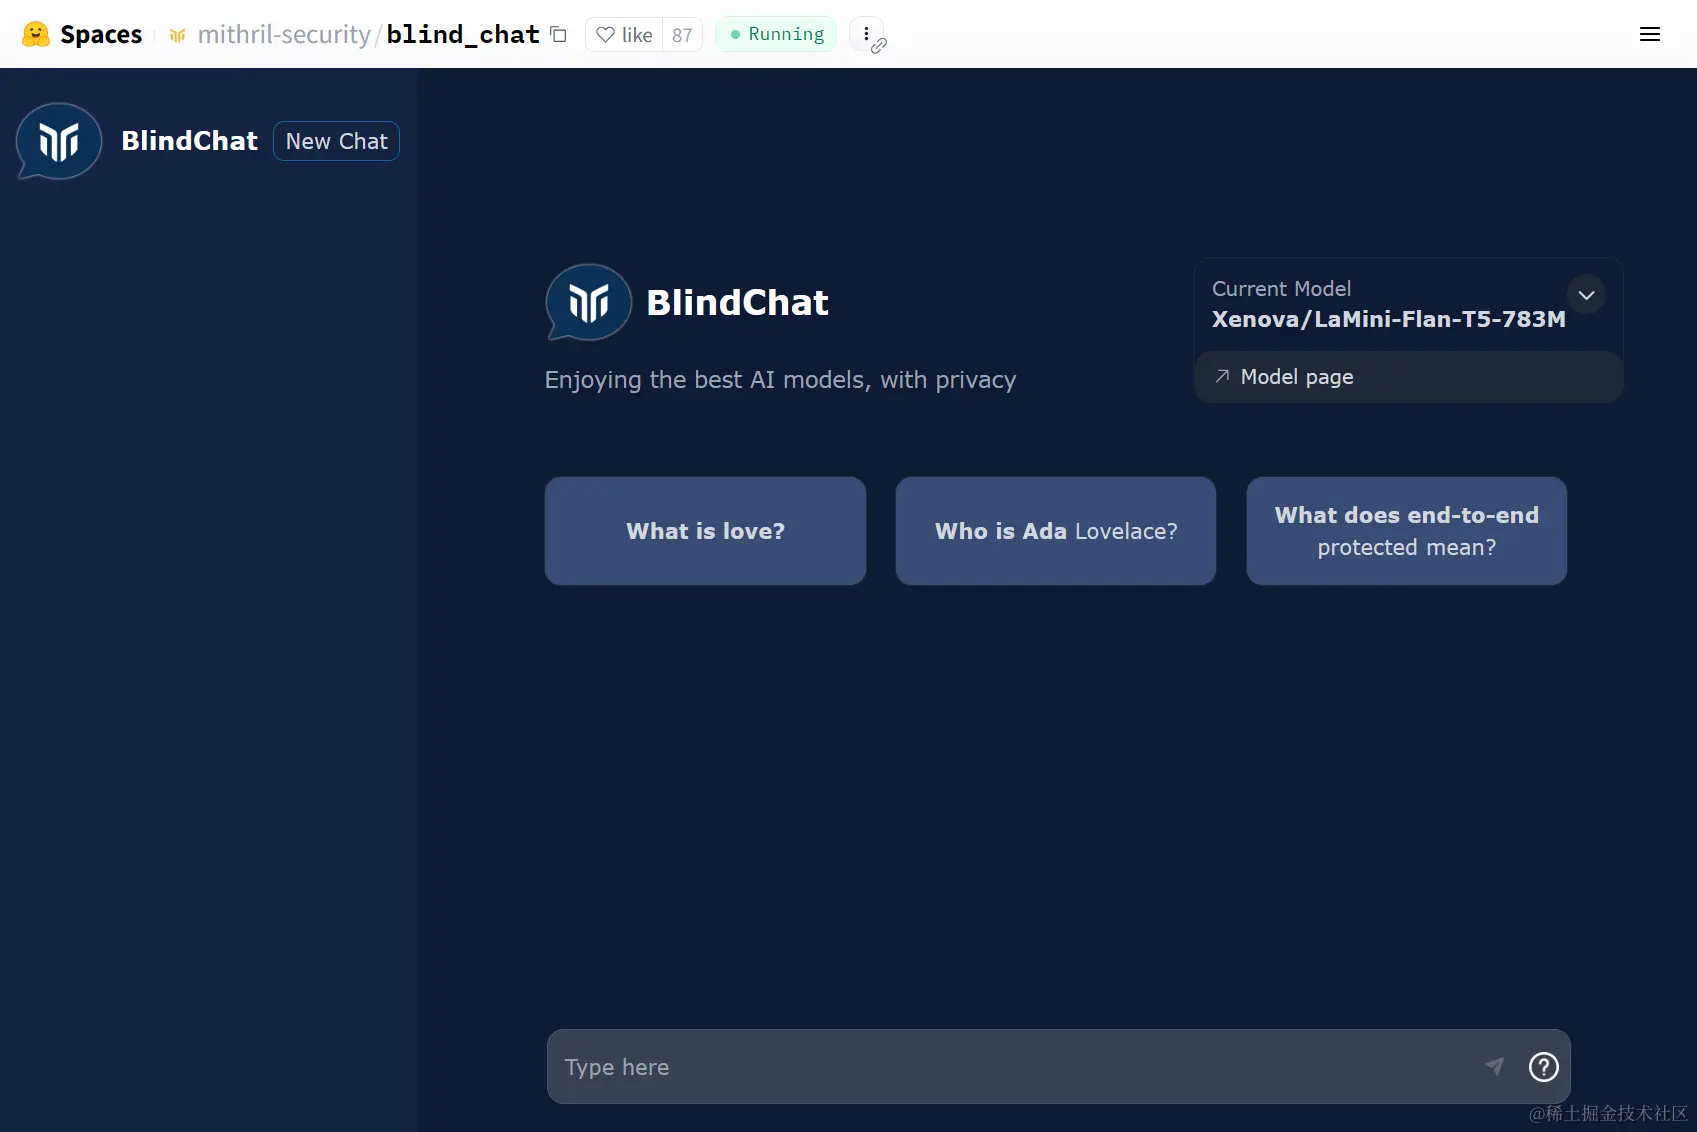Open the hamburger navigation menu
1697x1132 pixels.
coord(1650,34)
